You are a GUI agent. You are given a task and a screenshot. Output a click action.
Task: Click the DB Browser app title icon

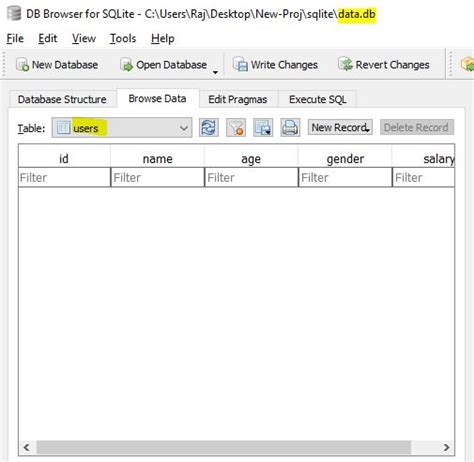click(14, 14)
